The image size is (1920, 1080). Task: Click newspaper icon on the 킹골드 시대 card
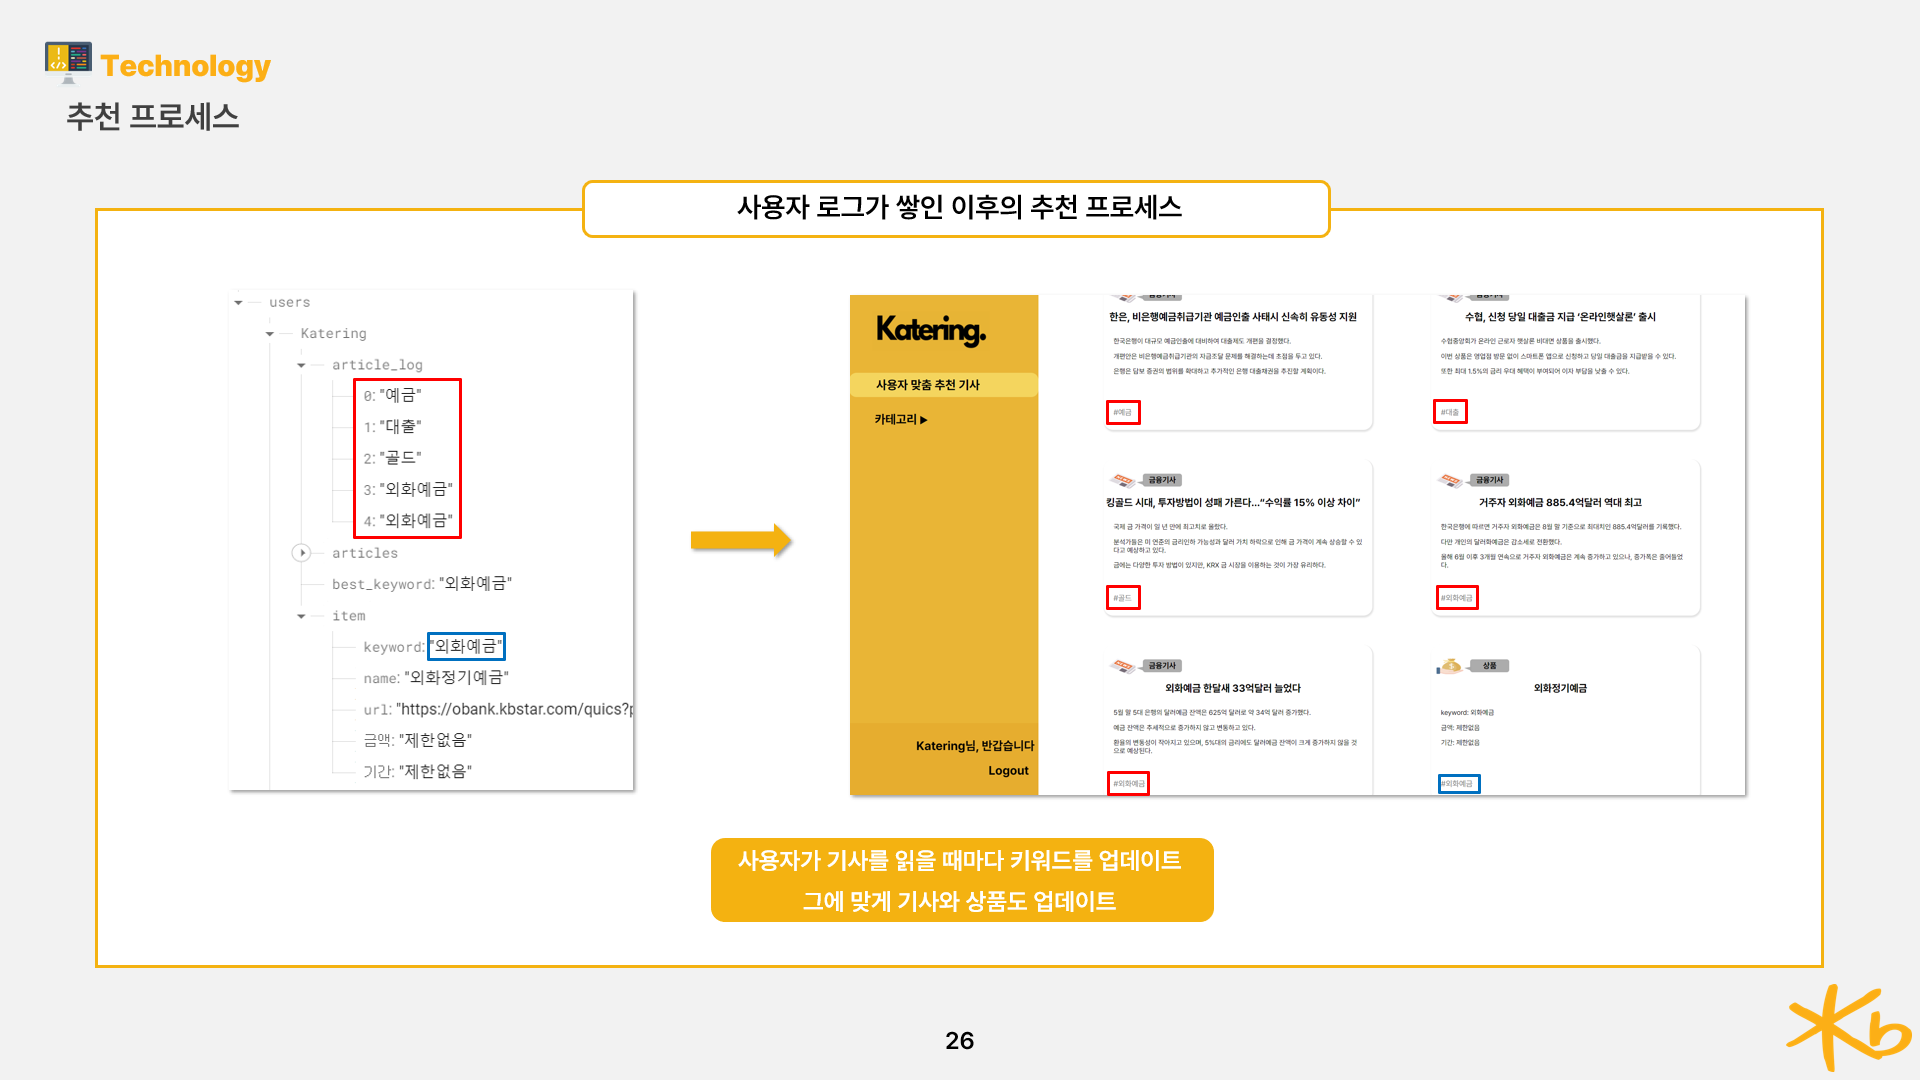tap(1123, 480)
